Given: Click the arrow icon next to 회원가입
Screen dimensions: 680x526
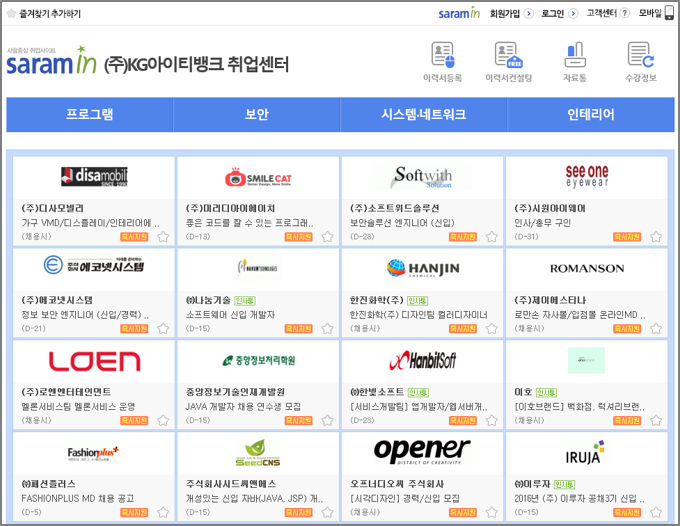Looking at the screenshot, I should coord(528,13).
